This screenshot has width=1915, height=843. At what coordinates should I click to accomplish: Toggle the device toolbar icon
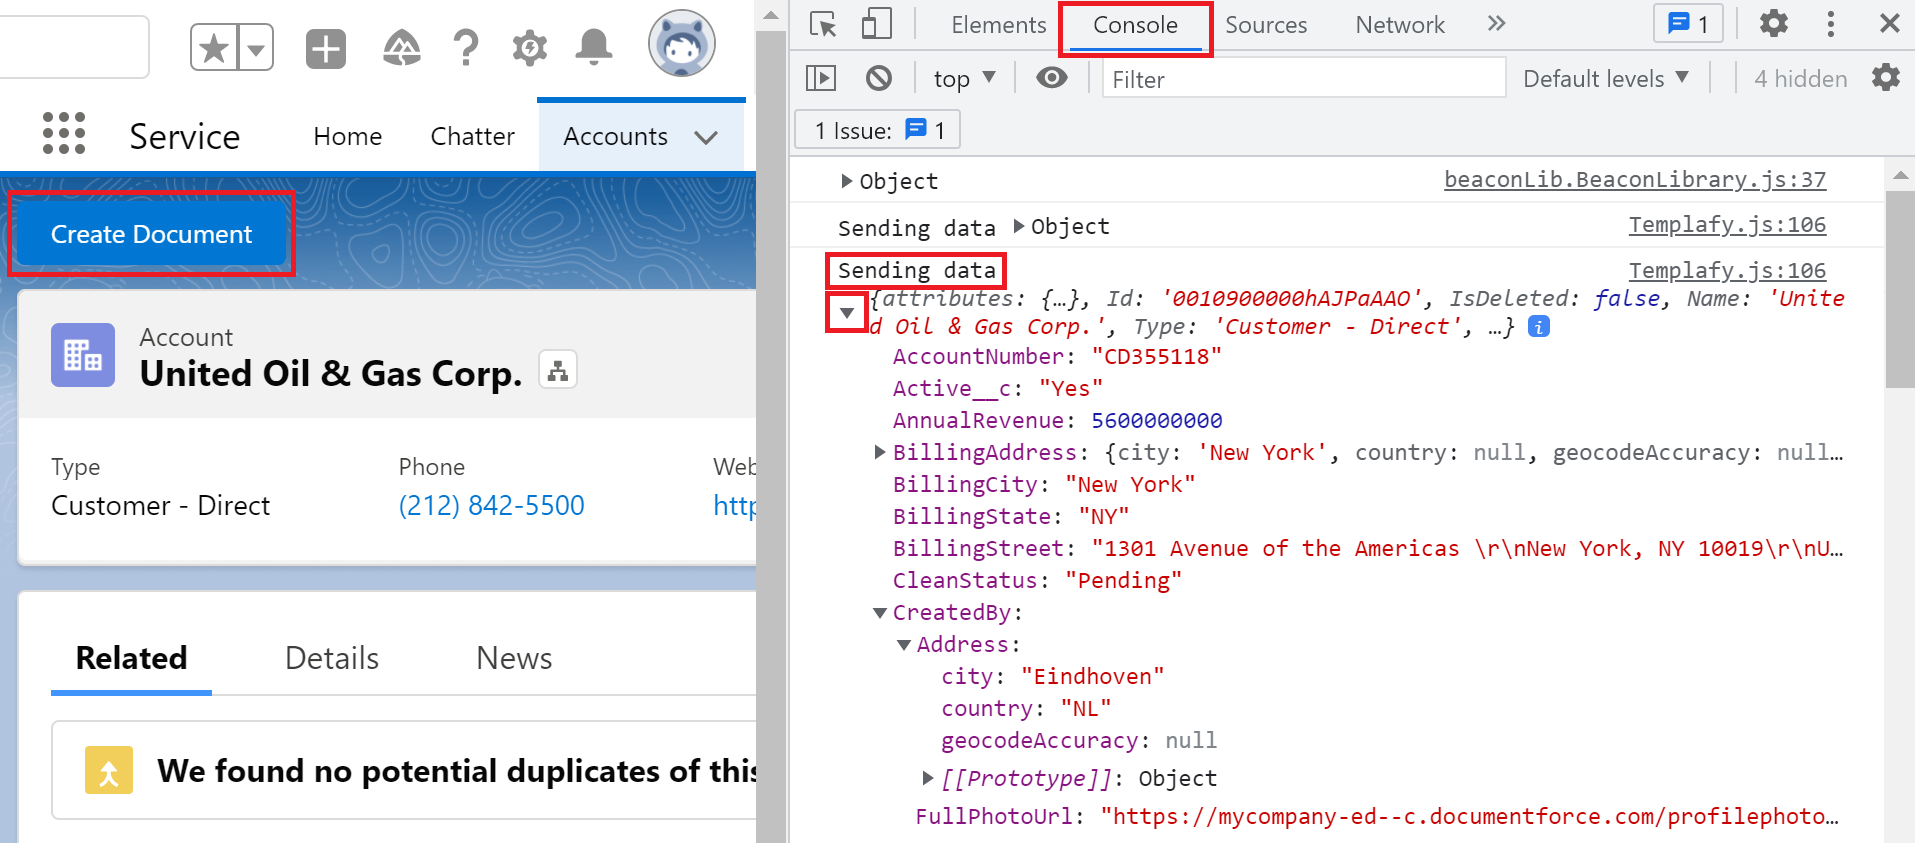[877, 24]
